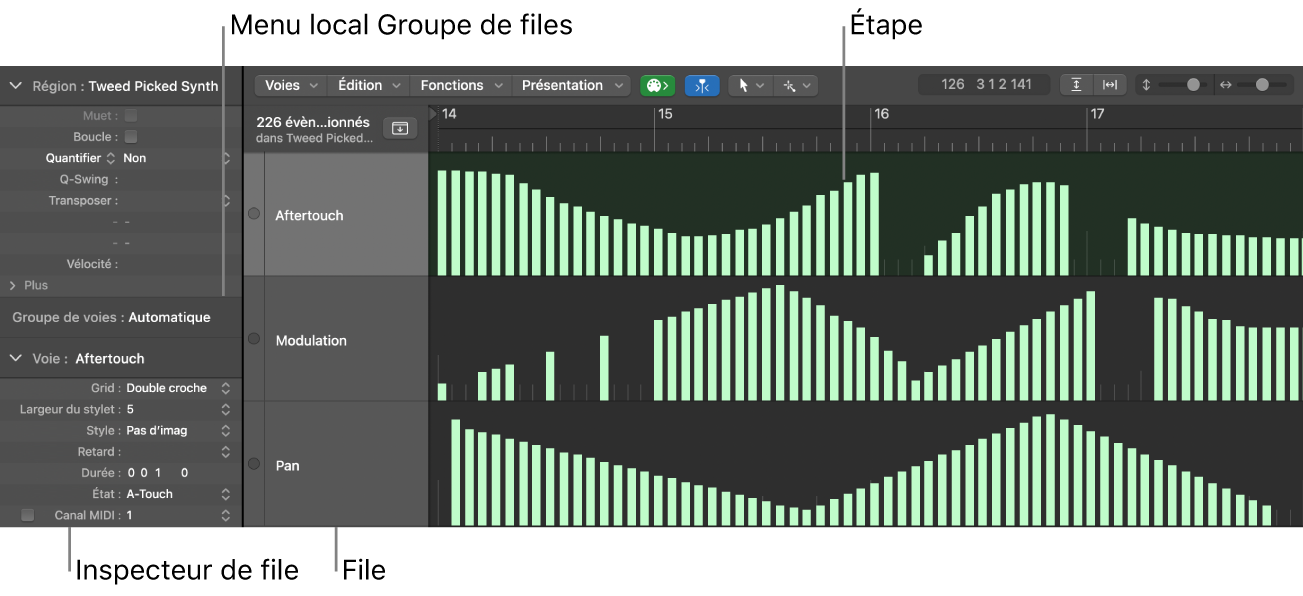This screenshot has height=596, width=1303.
Task: Toggle the blue Catch playhead button
Action: pyautogui.click(x=702, y=86)
